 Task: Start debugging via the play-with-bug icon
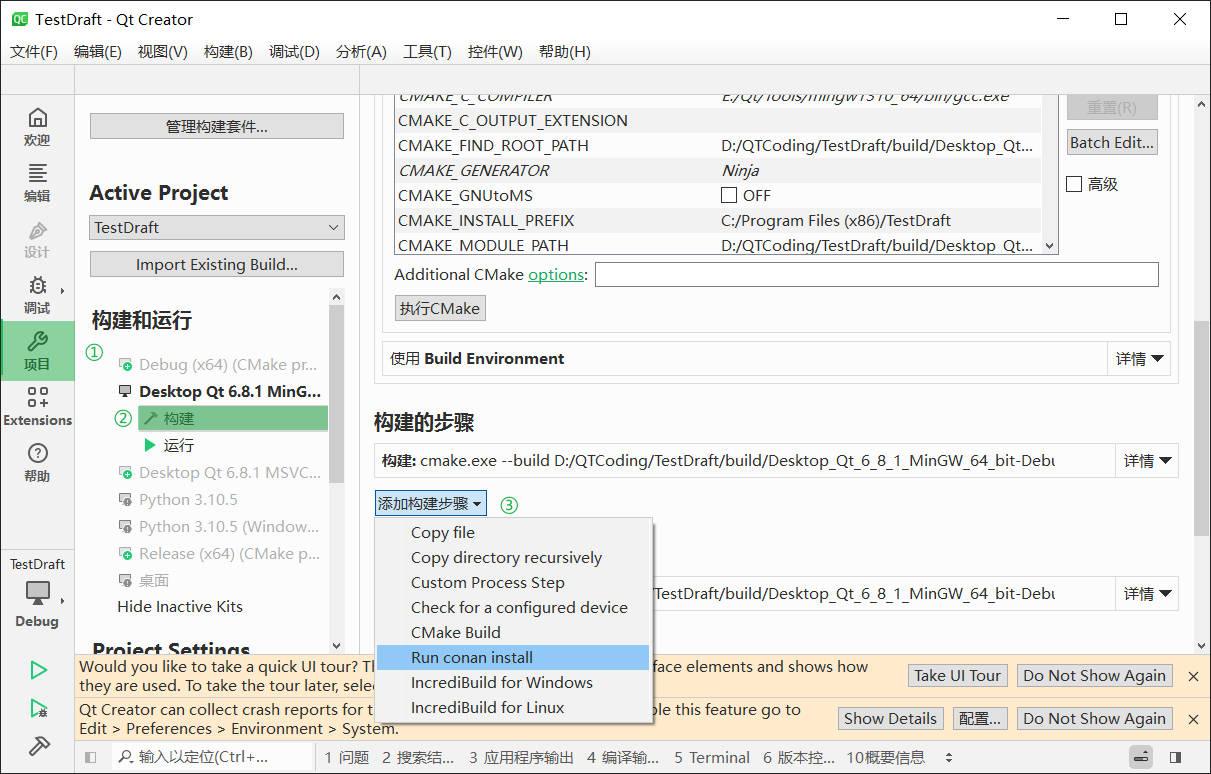click(39, 708)
